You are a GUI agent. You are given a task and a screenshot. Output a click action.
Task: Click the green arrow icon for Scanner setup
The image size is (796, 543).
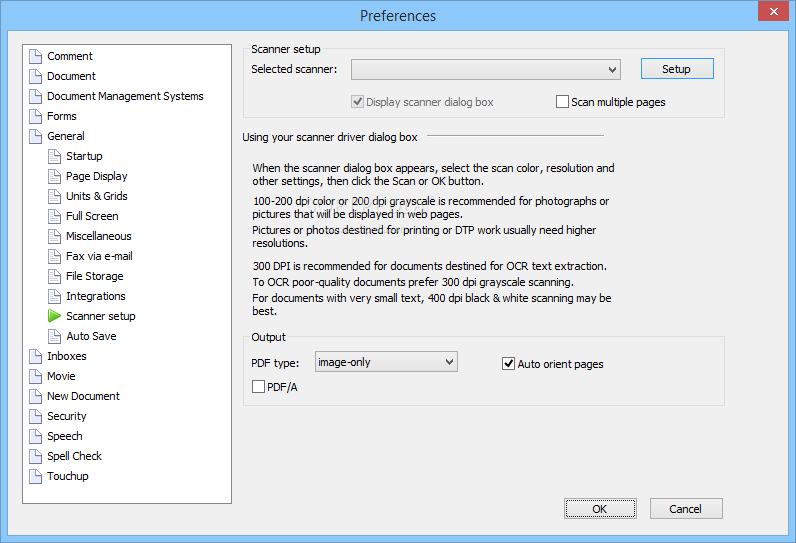(54, 316)
